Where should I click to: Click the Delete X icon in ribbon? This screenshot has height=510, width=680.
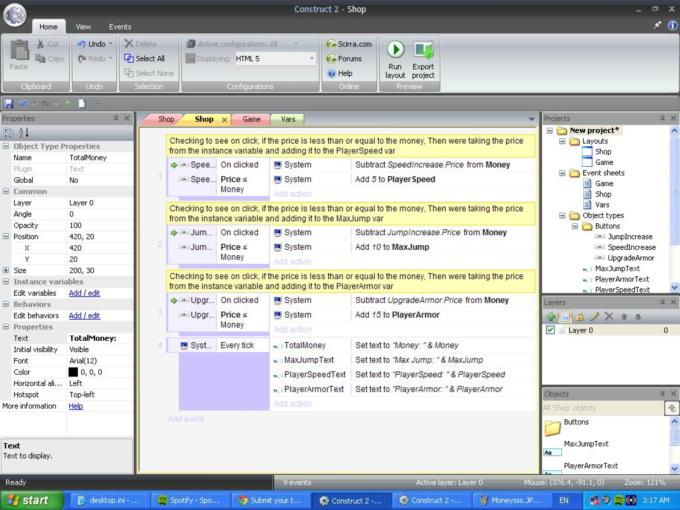(128, 43)
